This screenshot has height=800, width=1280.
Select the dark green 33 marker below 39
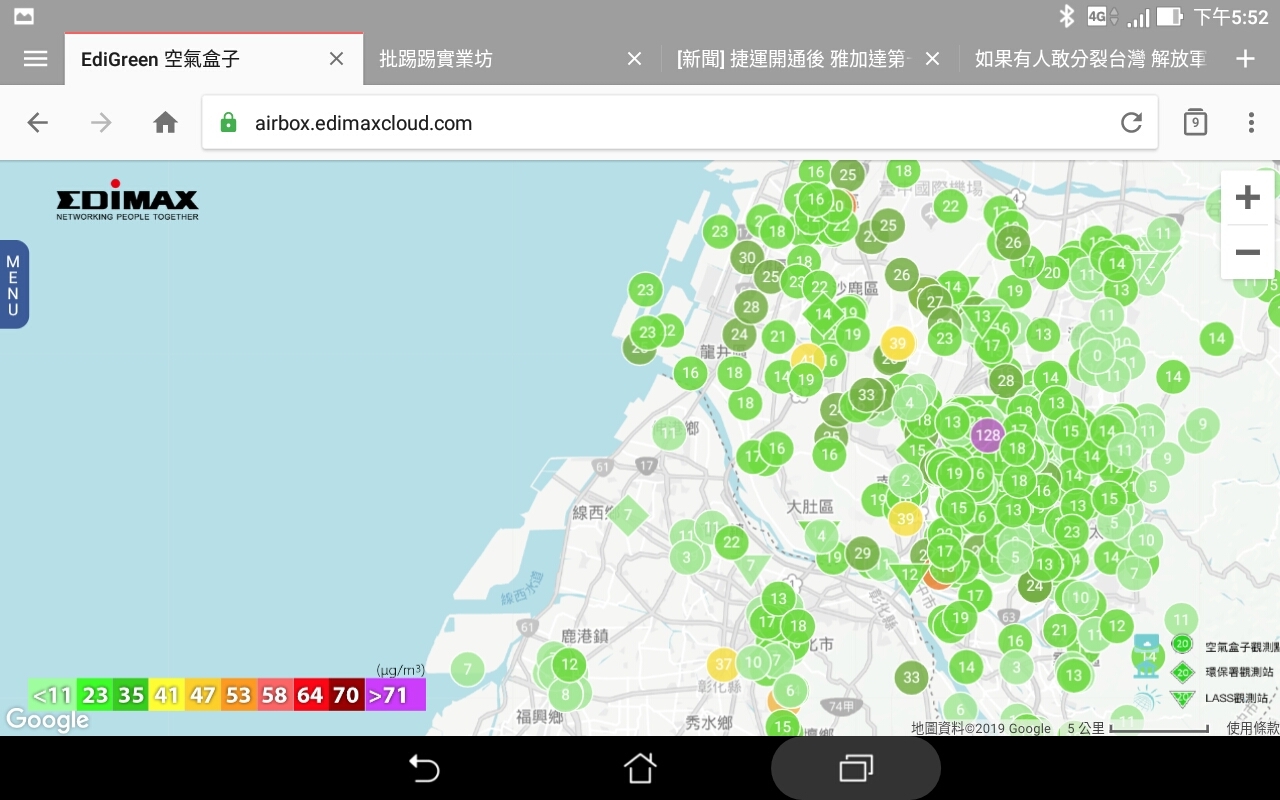click(866, 395)
